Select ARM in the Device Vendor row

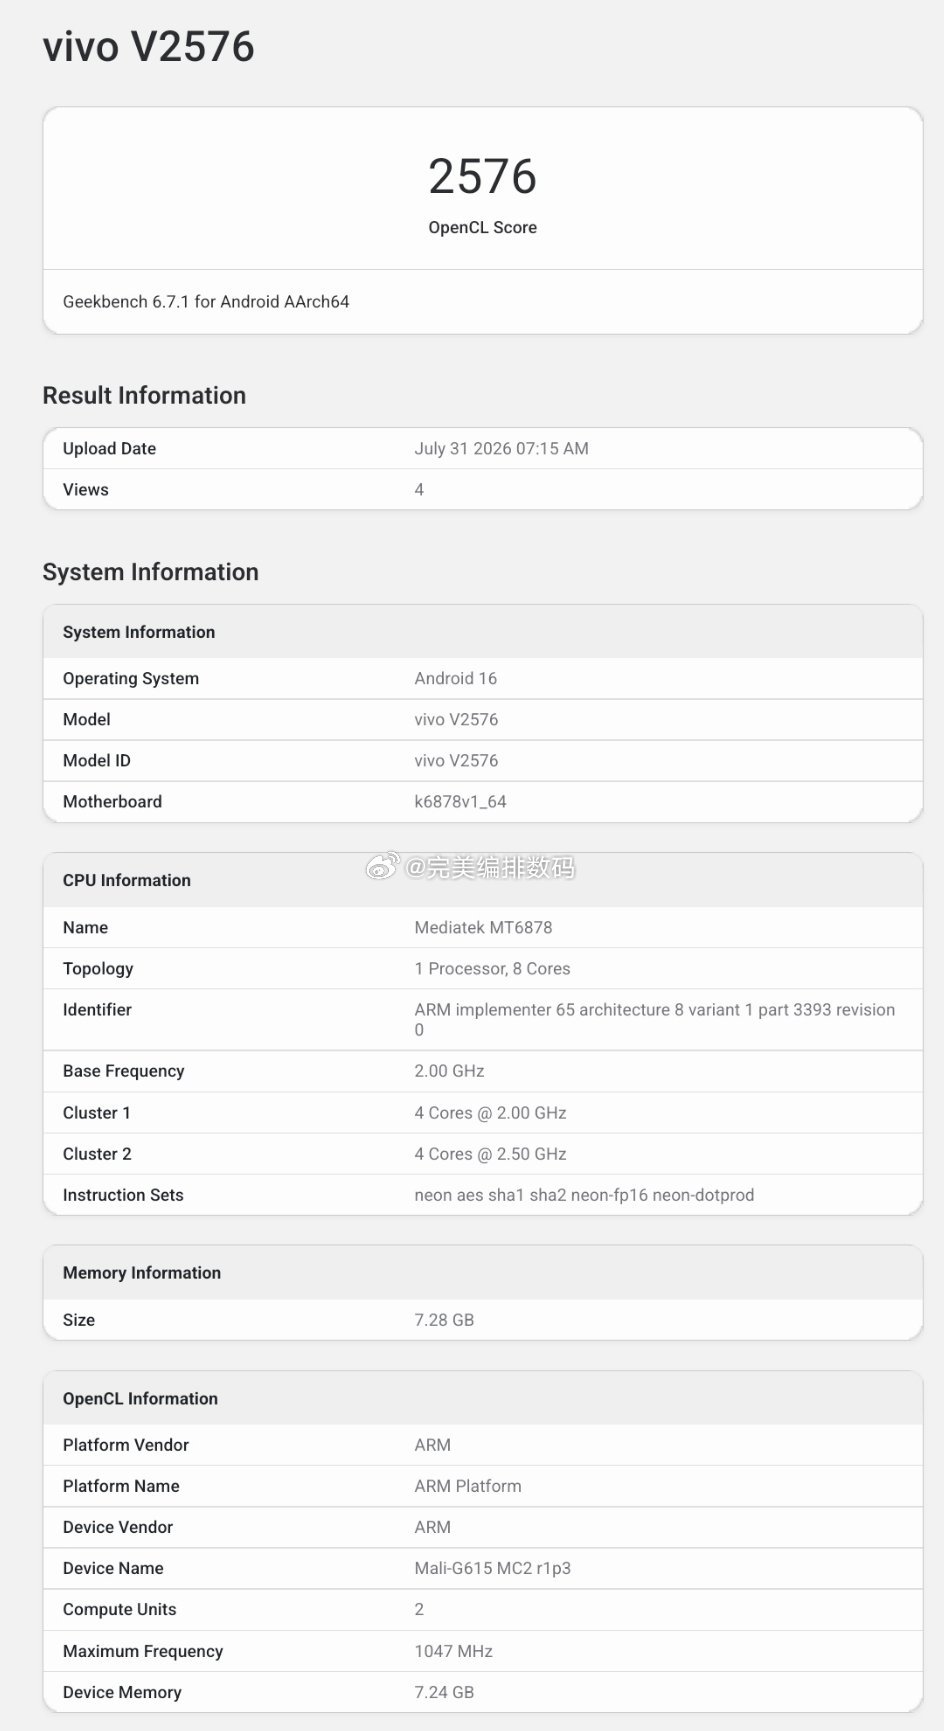[432, 1527]
